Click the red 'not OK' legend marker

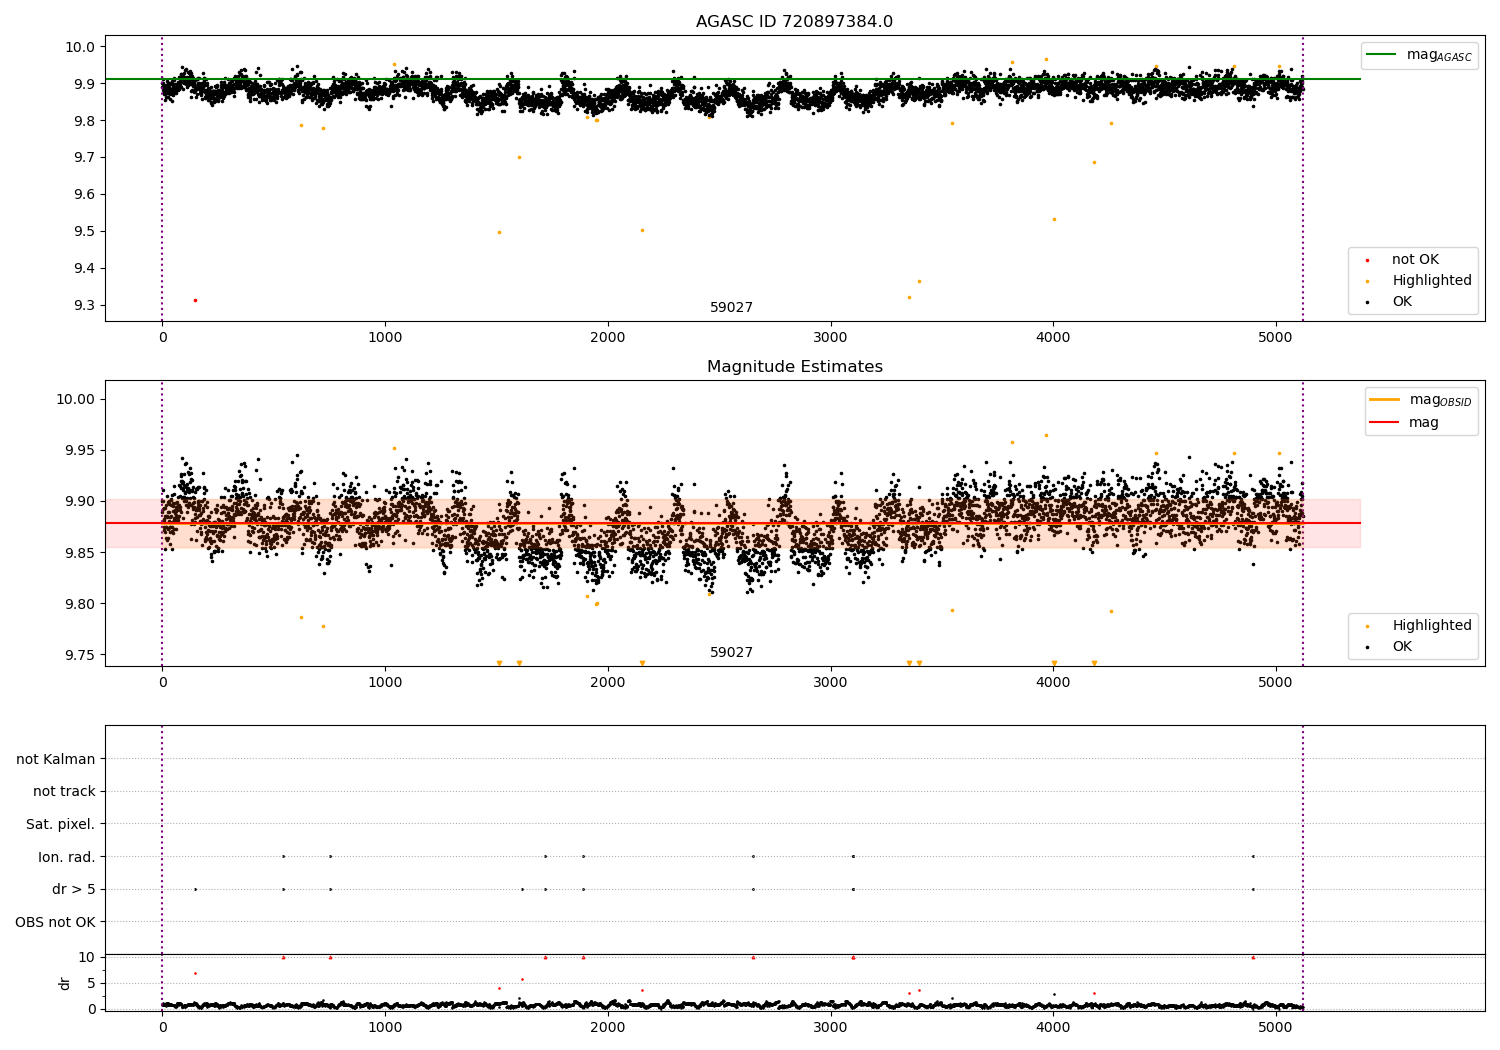coord(1368,260)
